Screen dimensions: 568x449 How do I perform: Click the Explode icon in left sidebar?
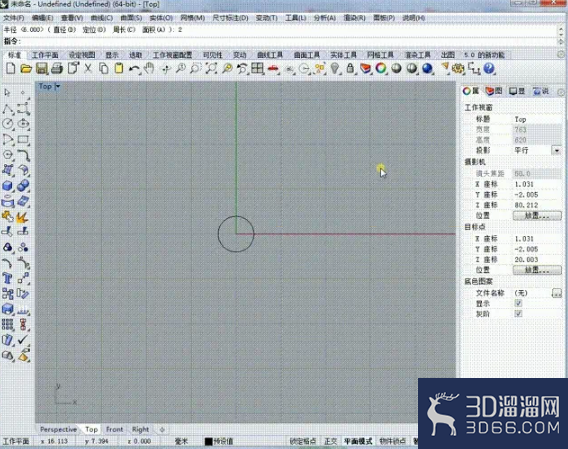pyautogui.click(x=23, y=217)
